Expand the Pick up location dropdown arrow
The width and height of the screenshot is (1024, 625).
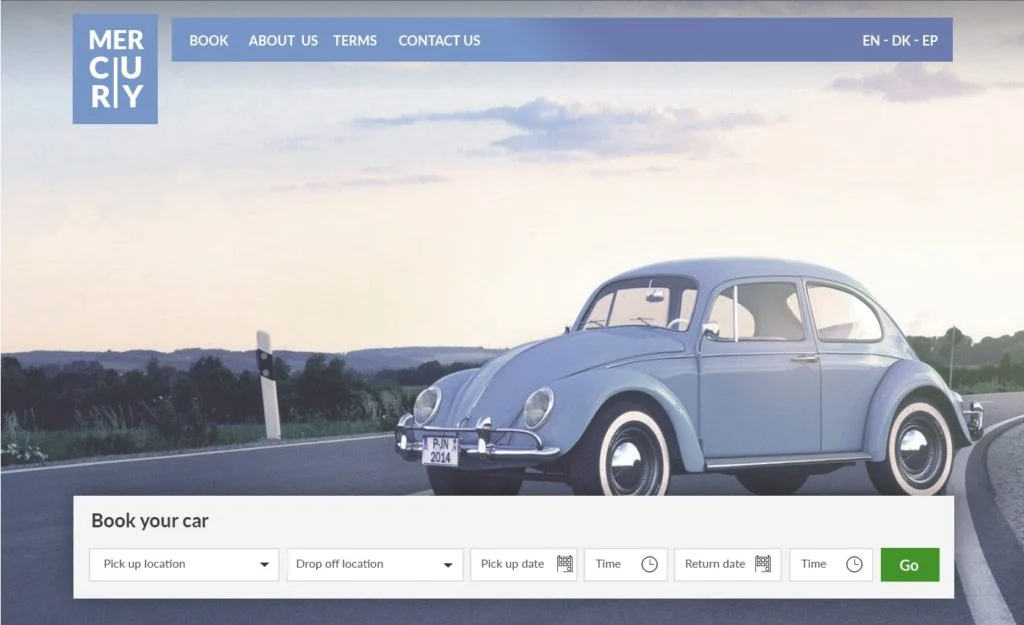pos(264,565)
